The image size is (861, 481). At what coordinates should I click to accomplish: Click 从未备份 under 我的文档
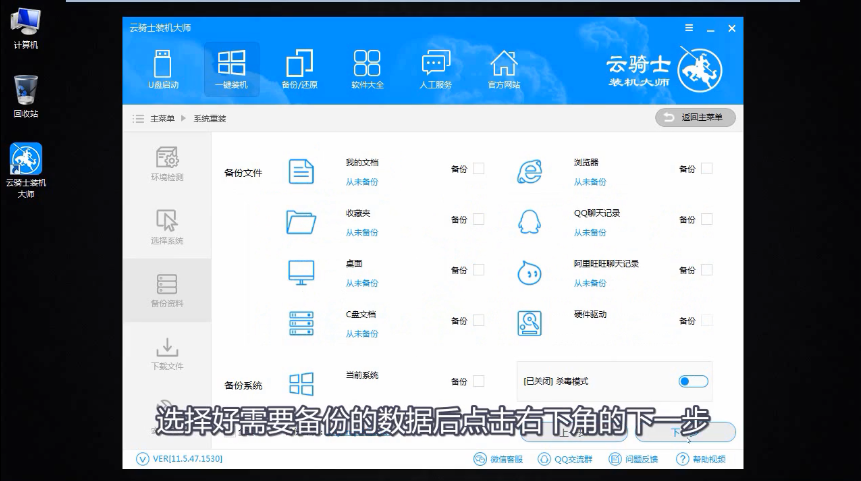click(x=362, y=182)
